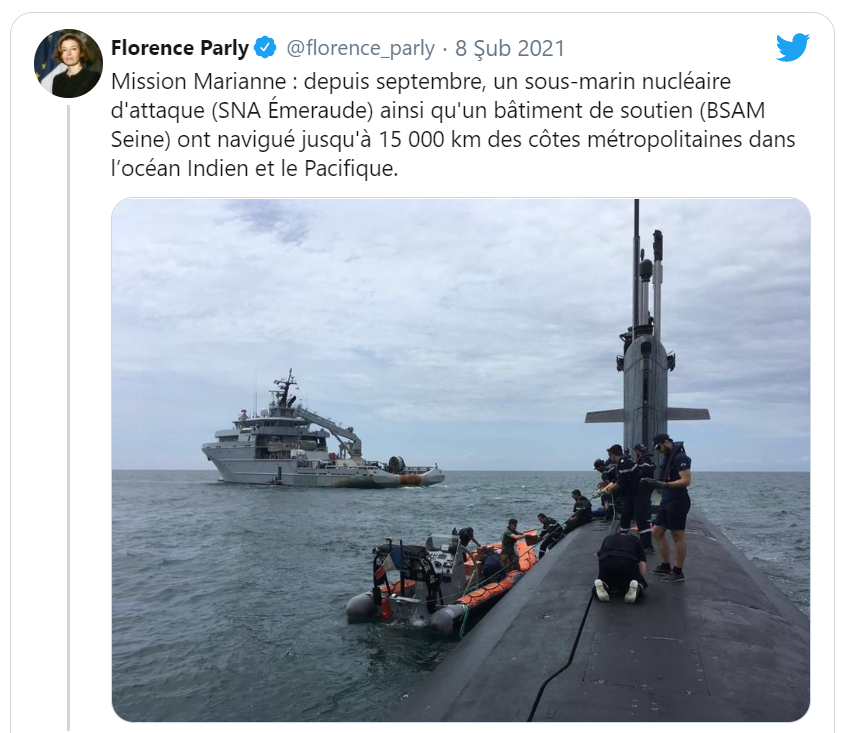Click the standing sailor in shorts

coord(671,507)
